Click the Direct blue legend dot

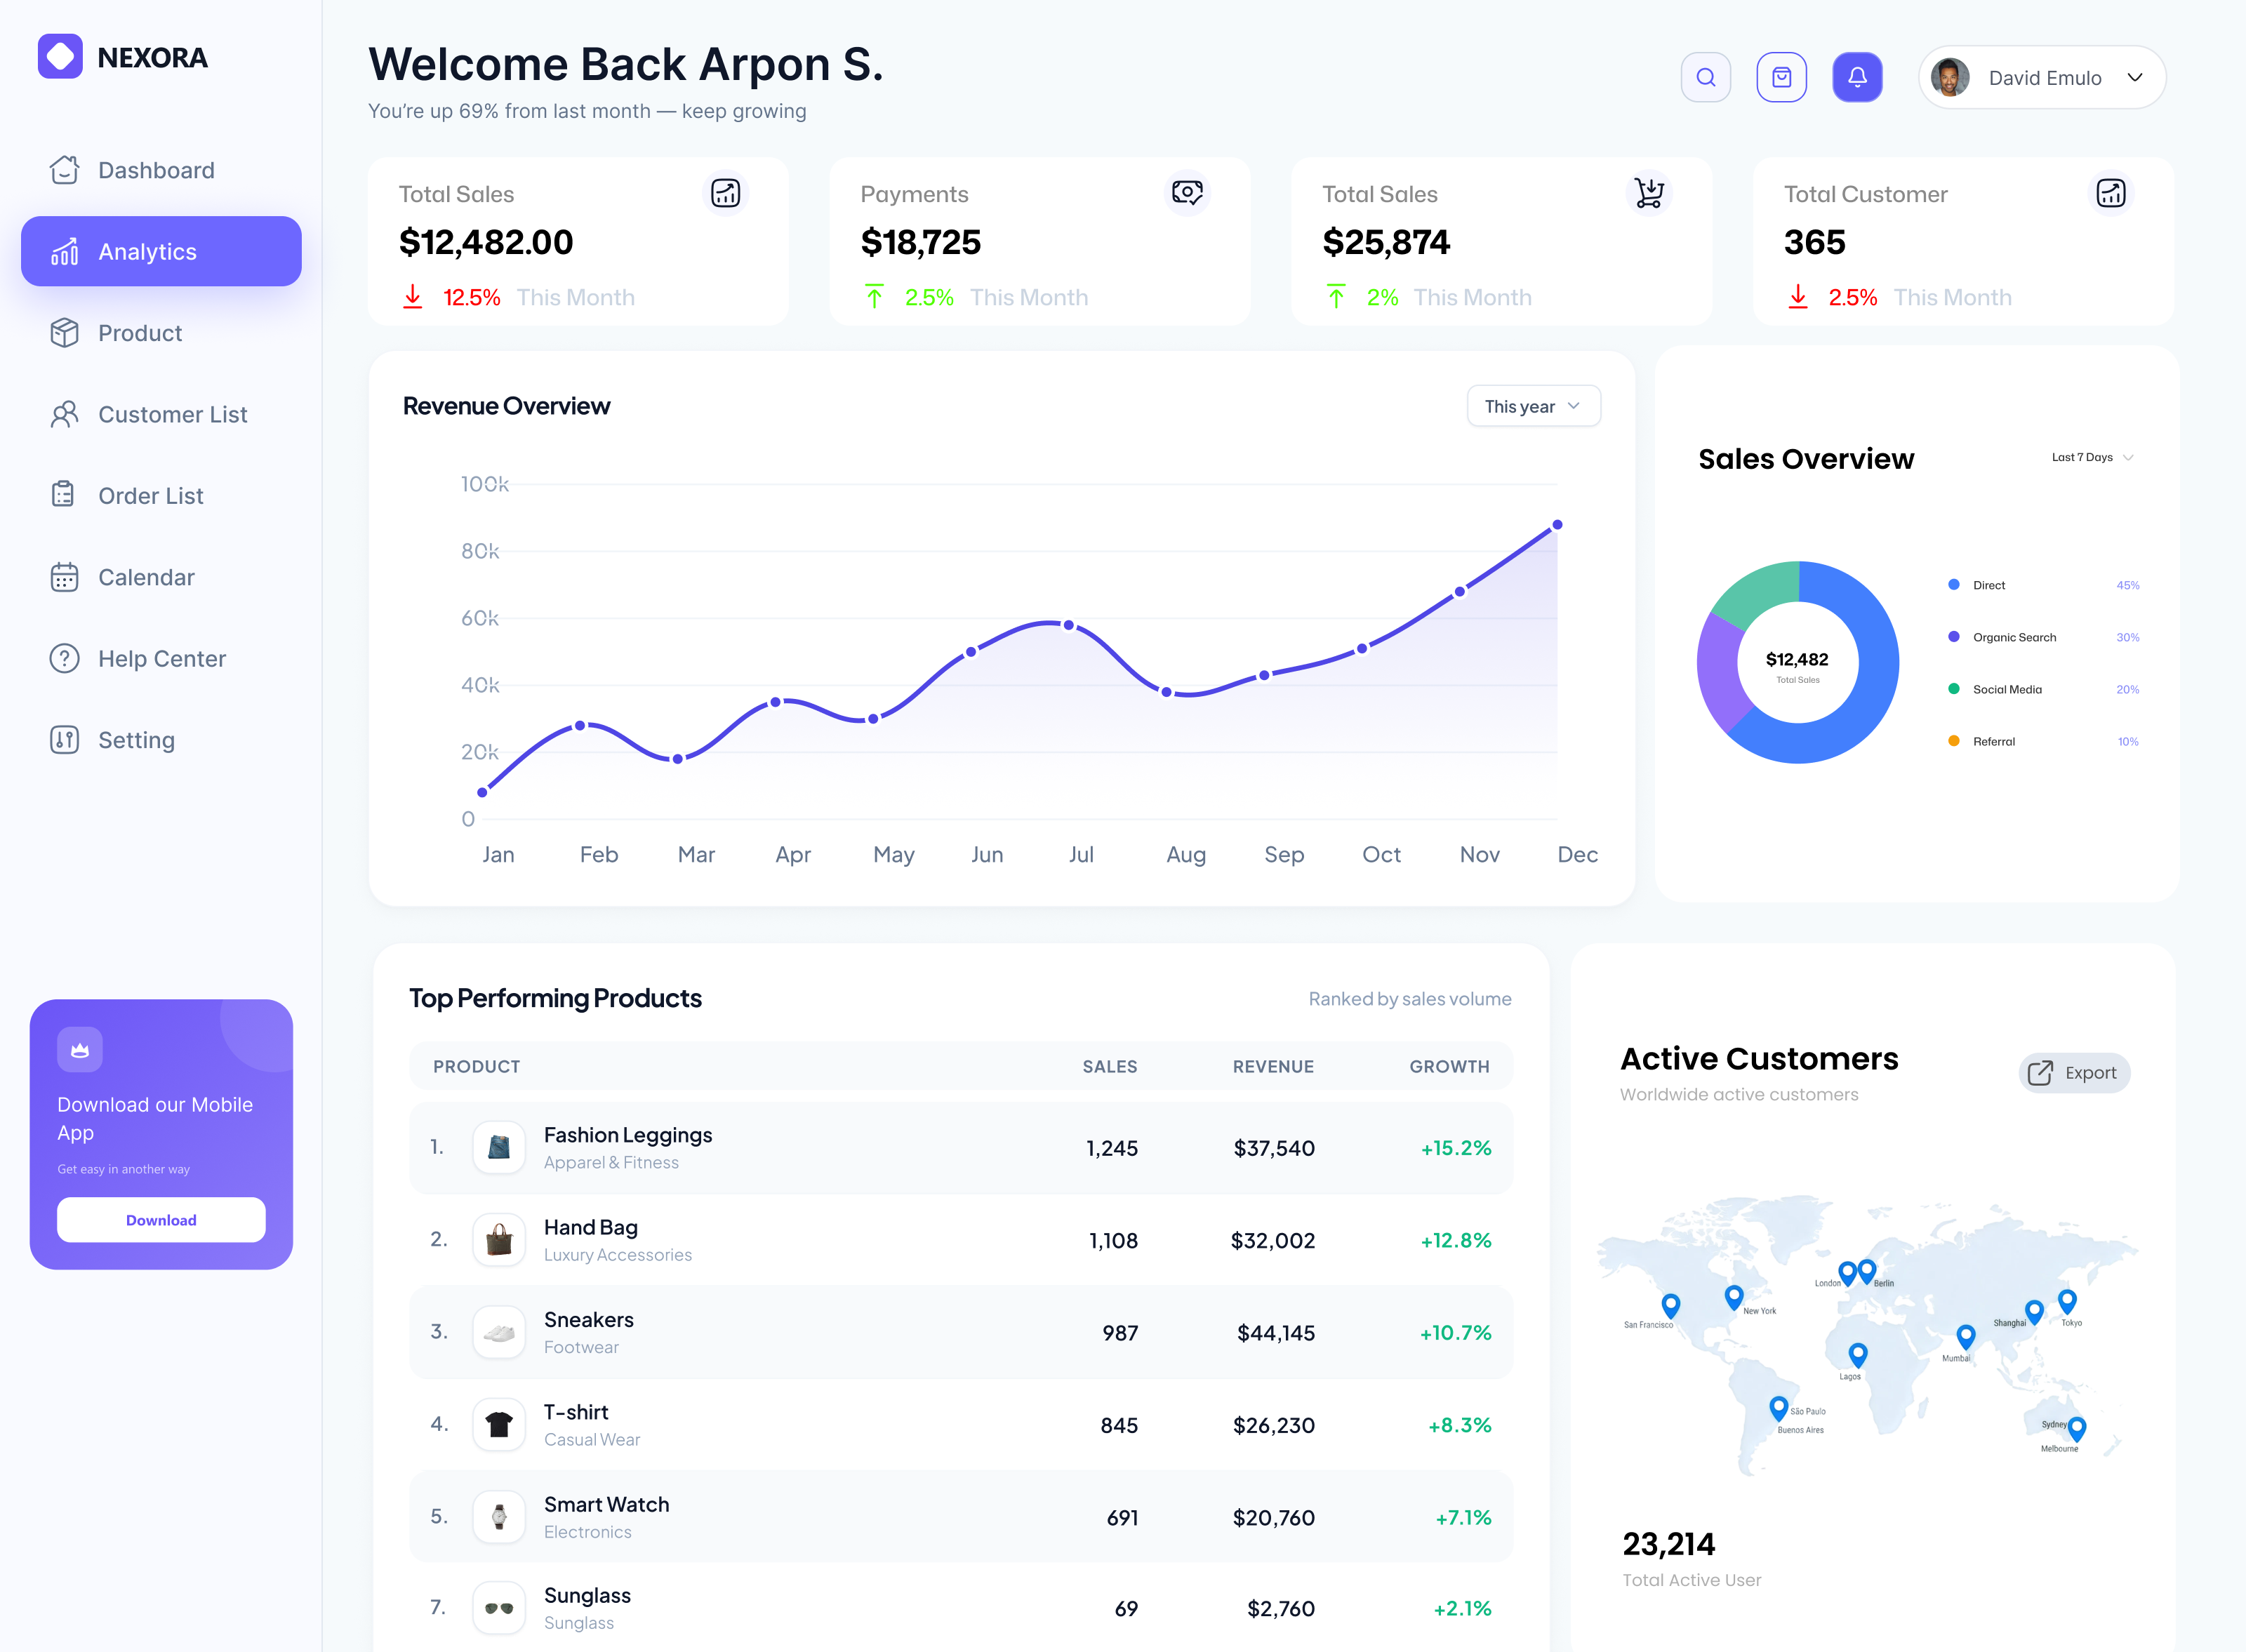click(1953, 585)
